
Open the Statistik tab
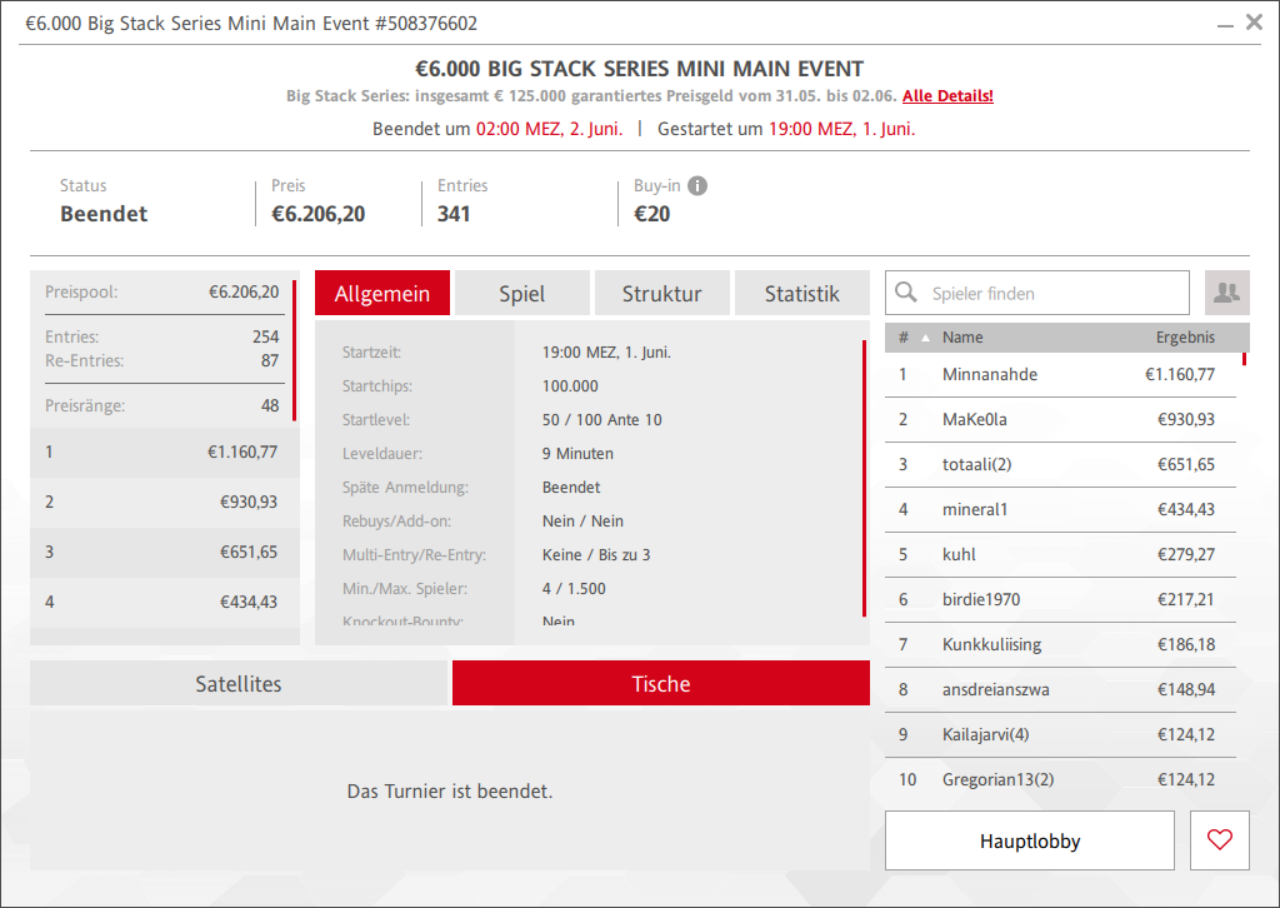point(802,294)
